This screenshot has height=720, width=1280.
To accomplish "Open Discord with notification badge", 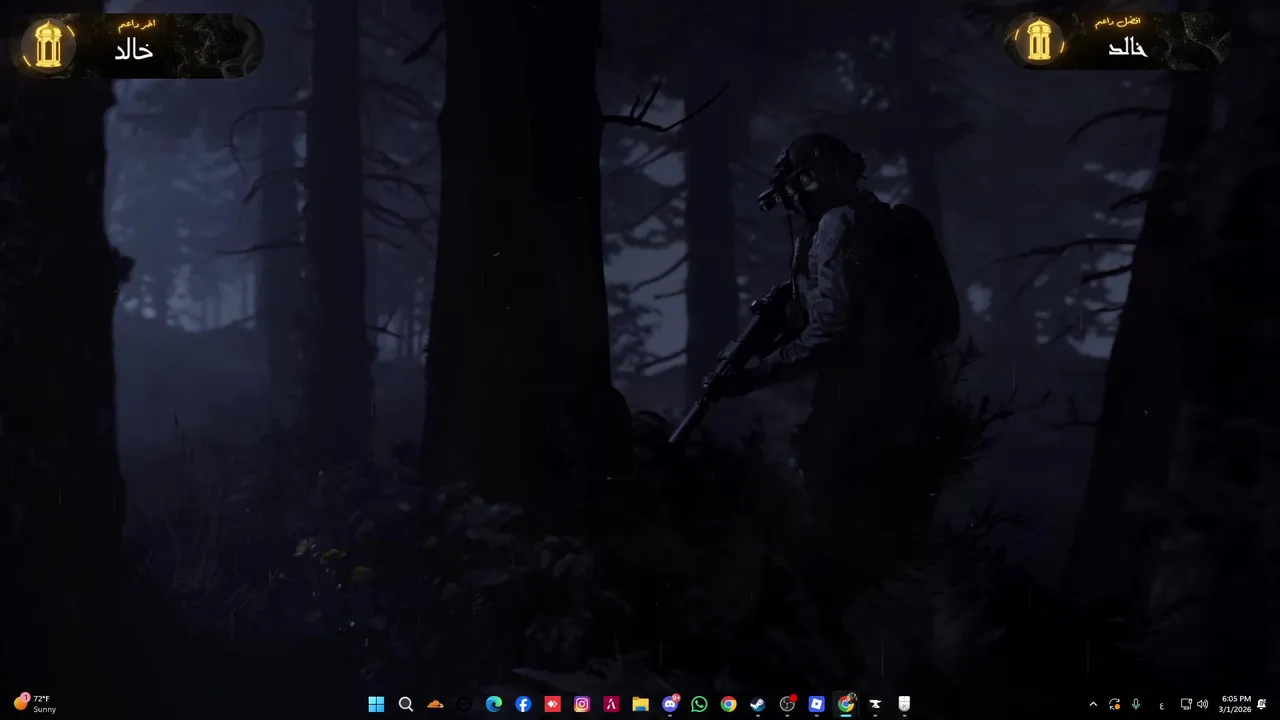I will coord(670,704).
